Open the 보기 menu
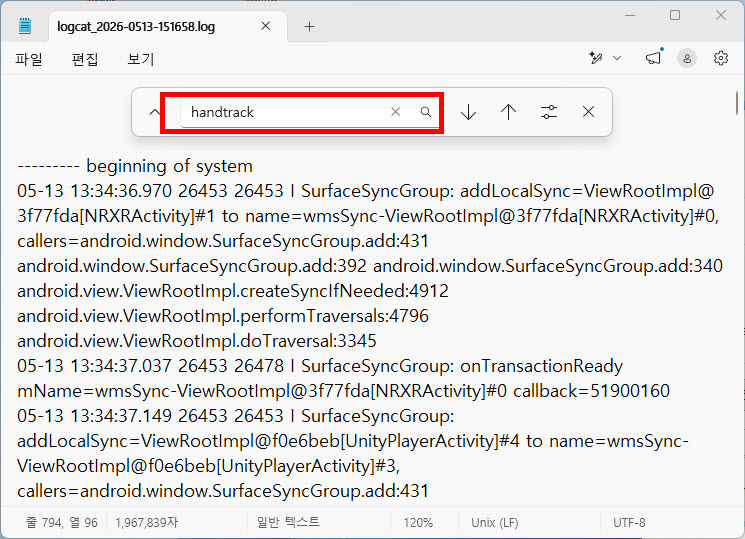This screenshot has width=745, height=539. point(141,59)
